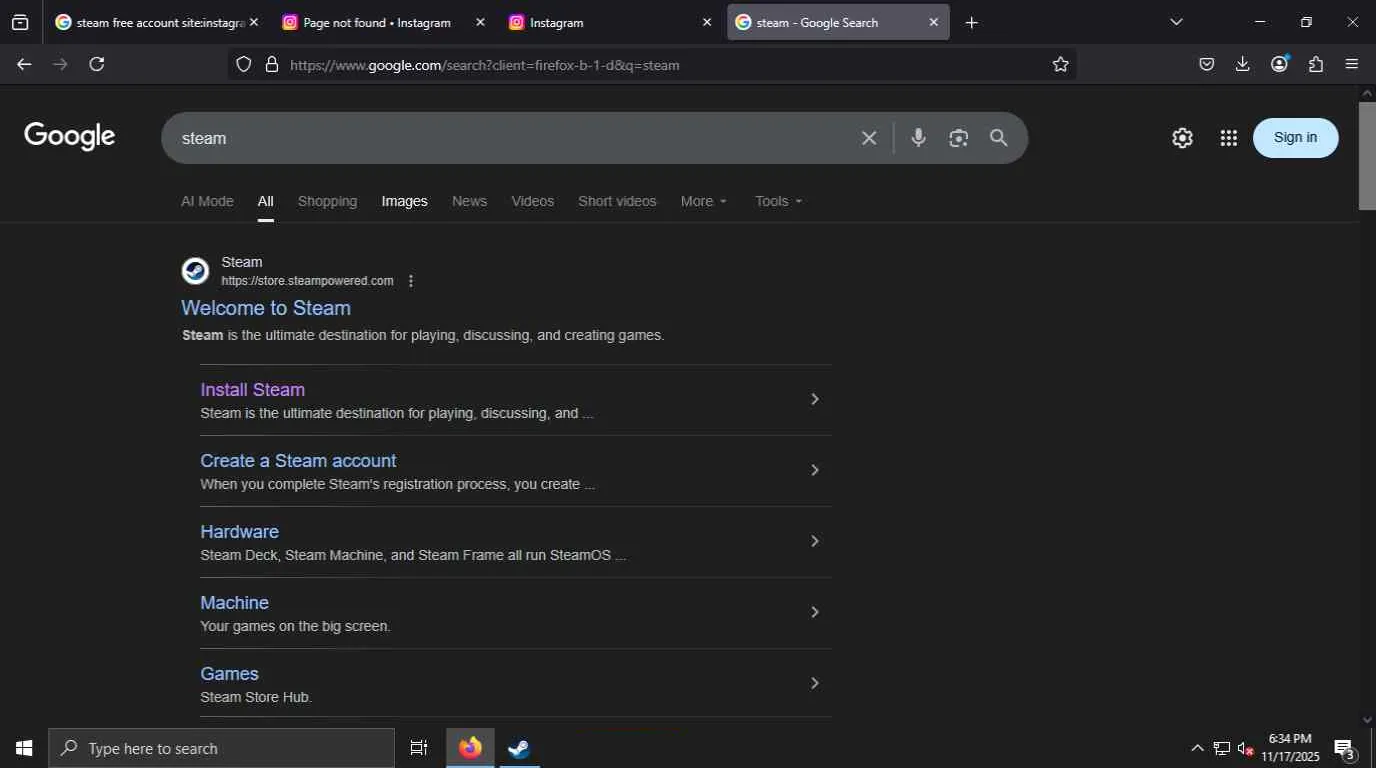Open the Windows notification center

1344,748
